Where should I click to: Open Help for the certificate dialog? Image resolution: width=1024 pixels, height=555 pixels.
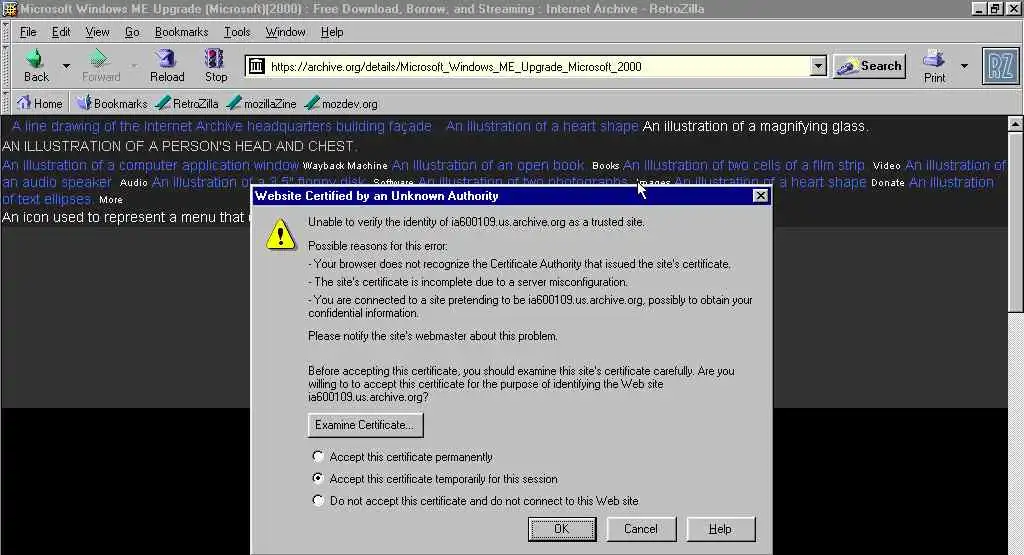coord(720,529)
